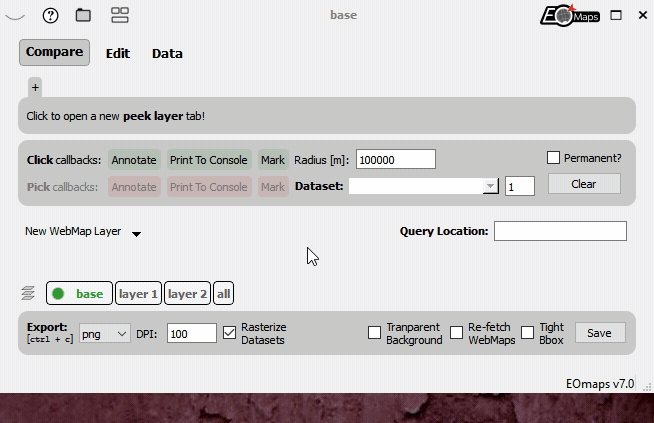This screenshot has height=423, width=654.
Task: Open the stacked layers icon beside base
Action: [28, 293]
